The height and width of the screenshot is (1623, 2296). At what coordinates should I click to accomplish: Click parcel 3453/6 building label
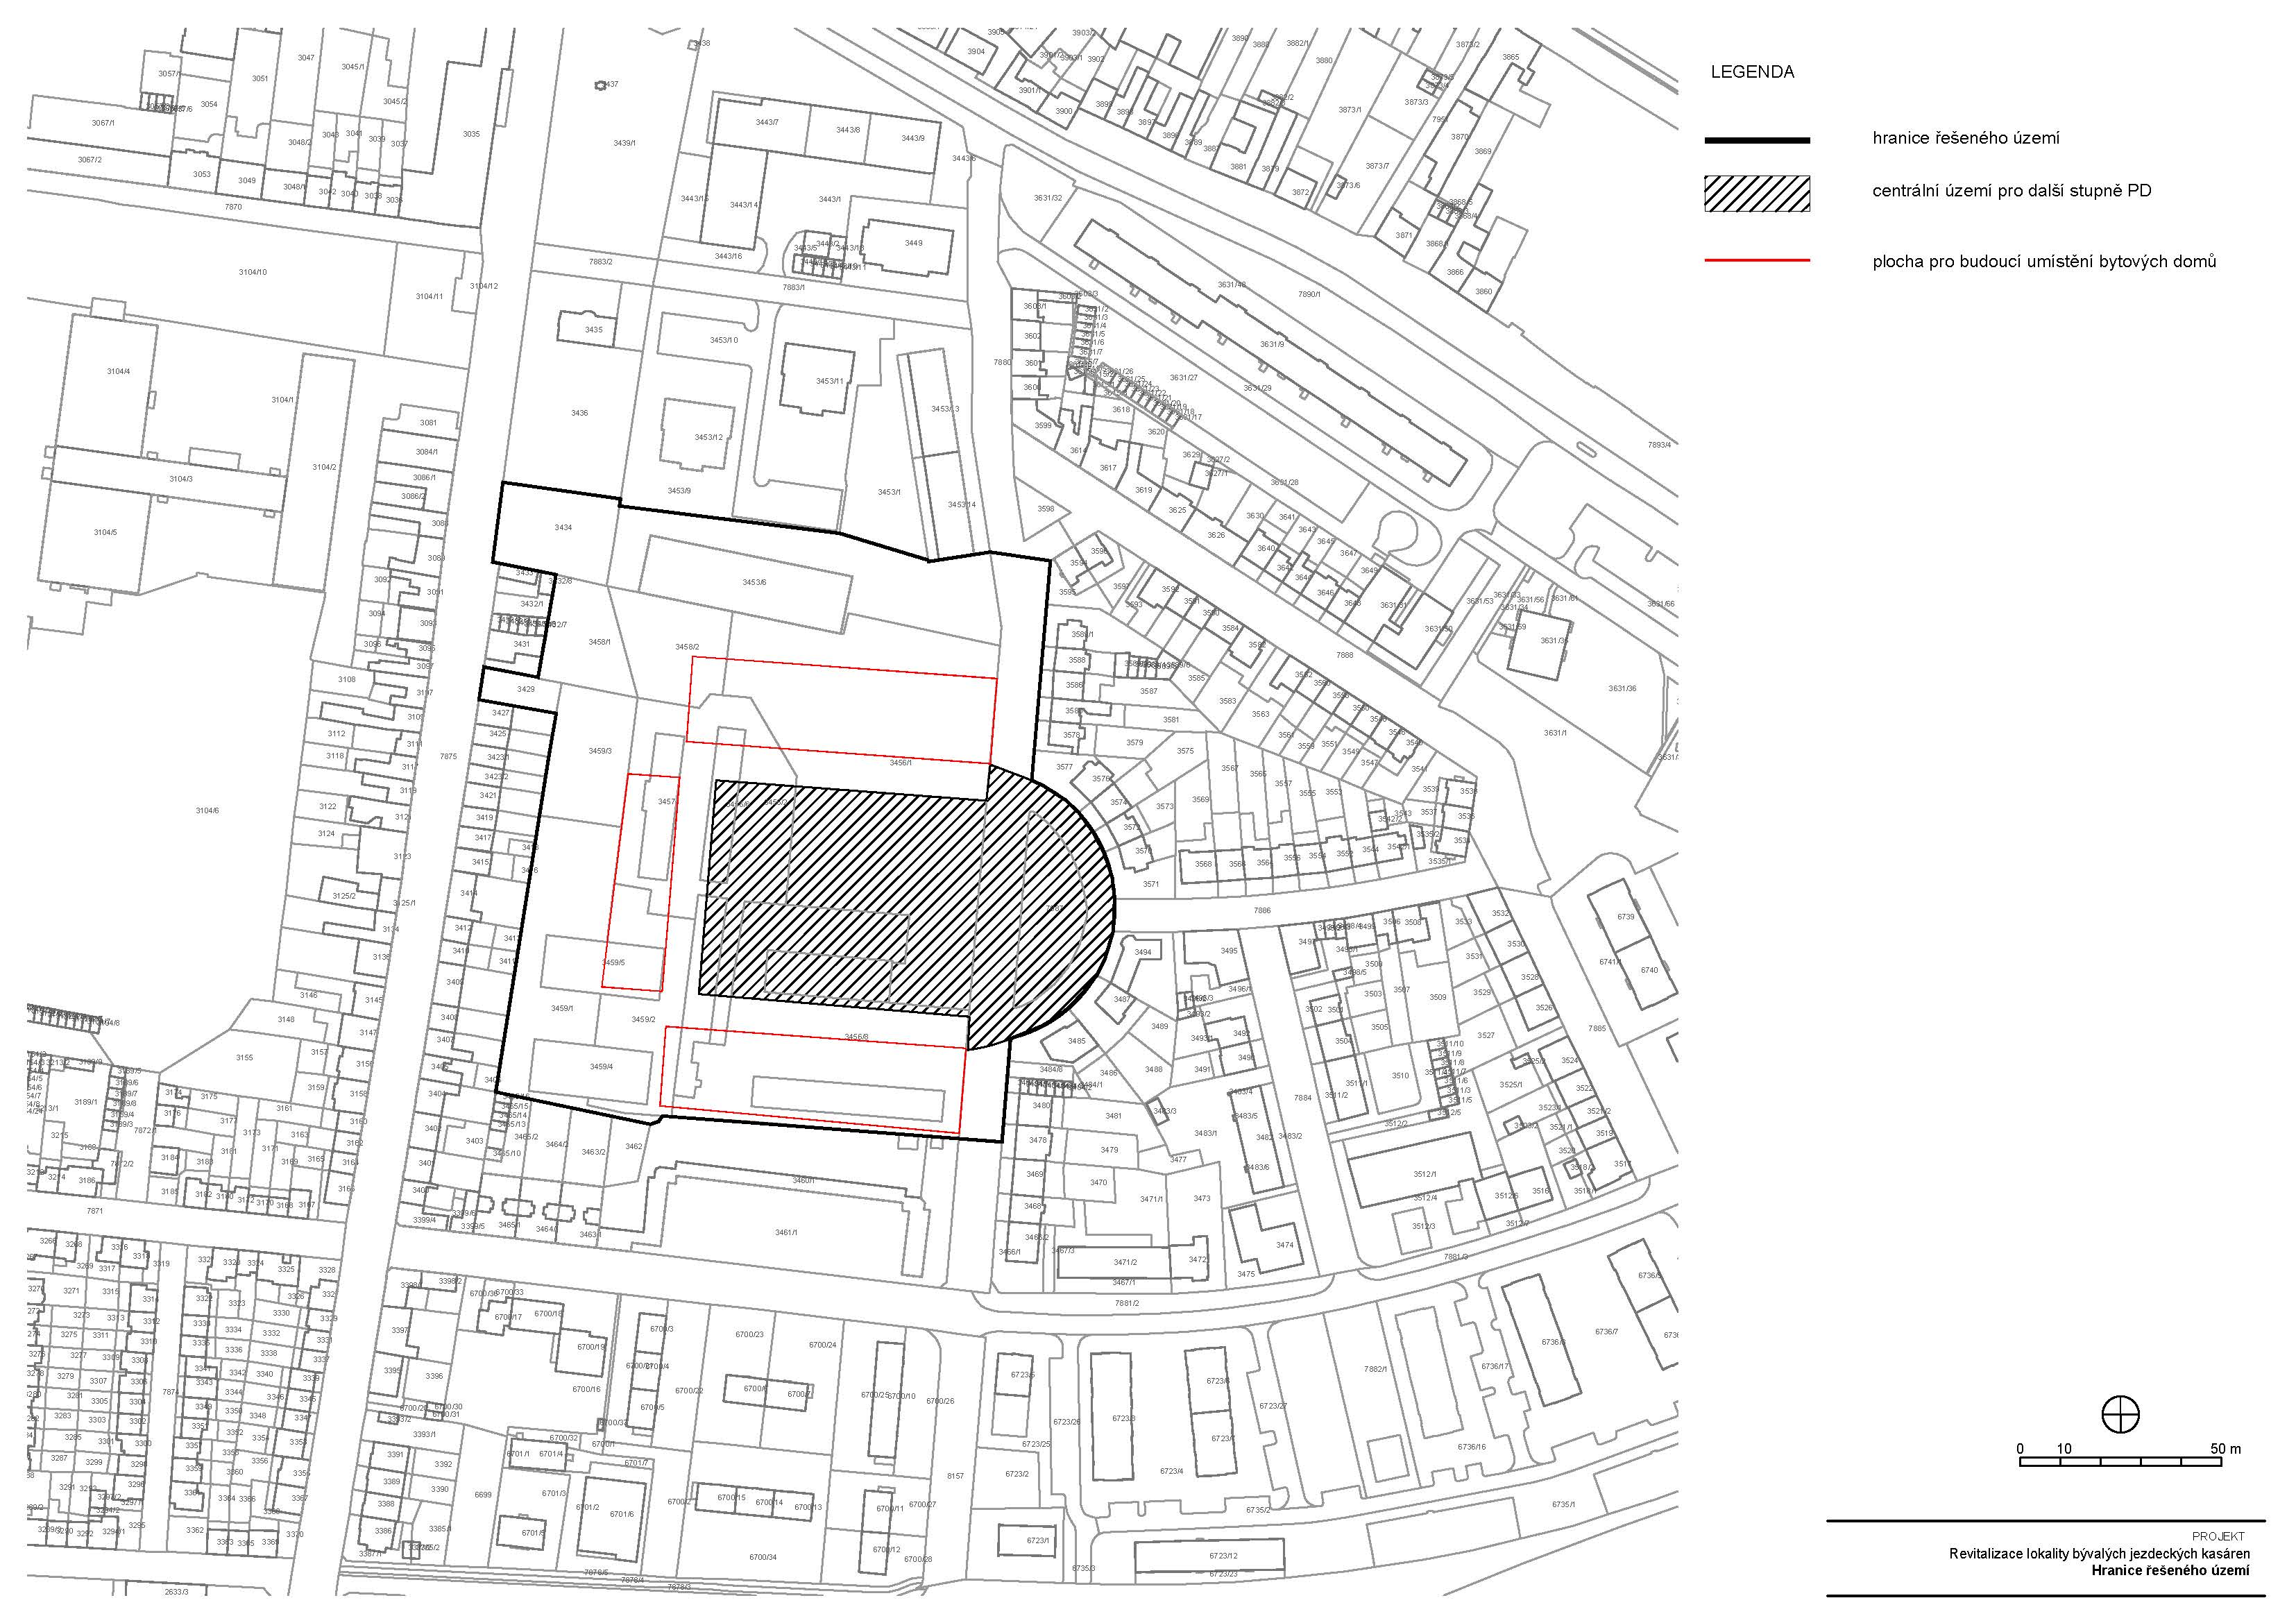754,582
